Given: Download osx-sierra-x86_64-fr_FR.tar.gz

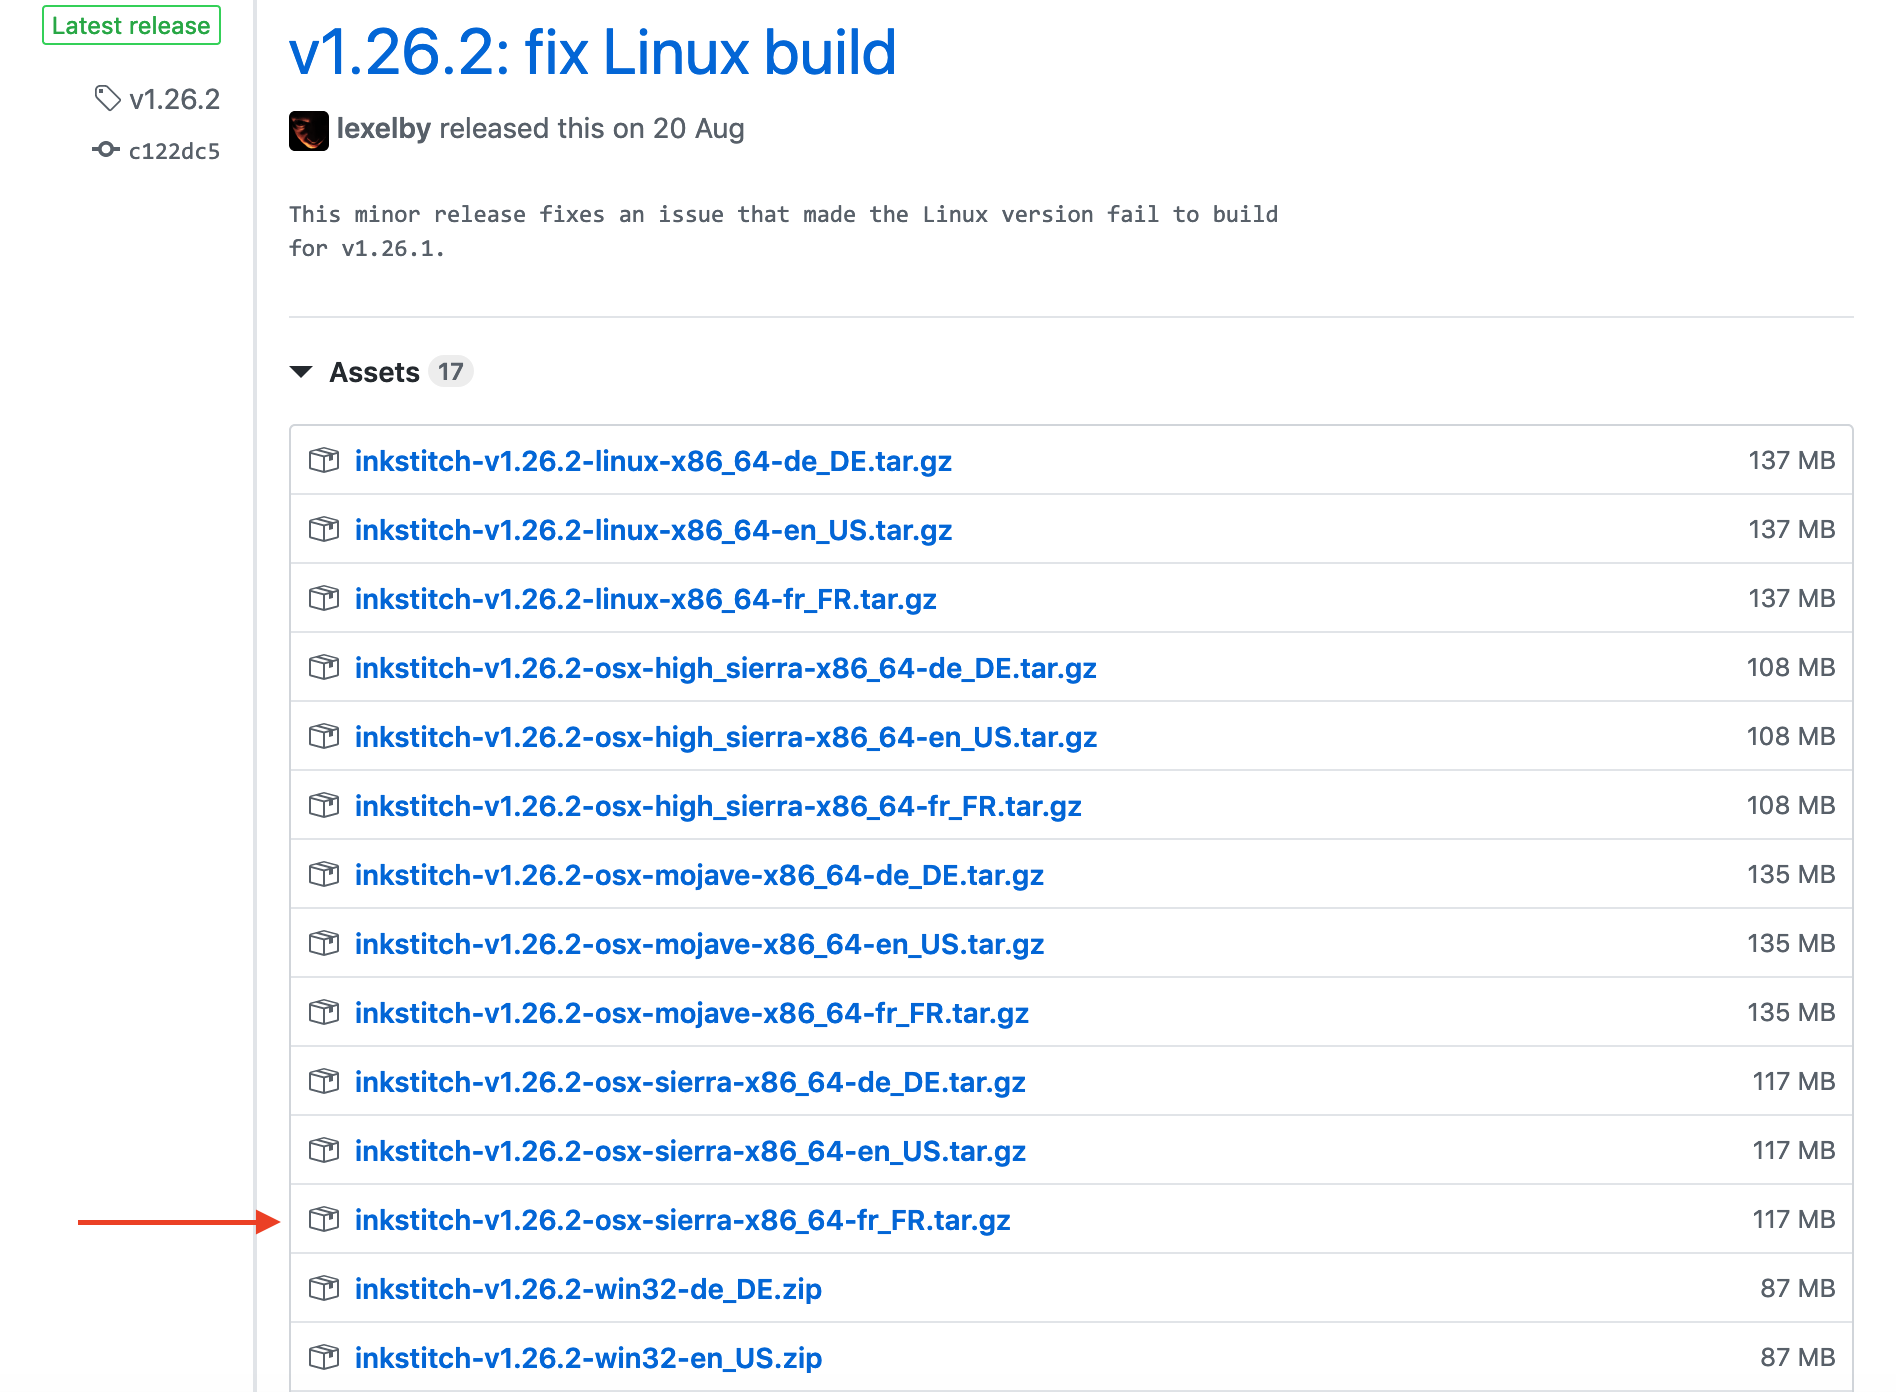Looking at the screenshot, I should [683, 1220].
